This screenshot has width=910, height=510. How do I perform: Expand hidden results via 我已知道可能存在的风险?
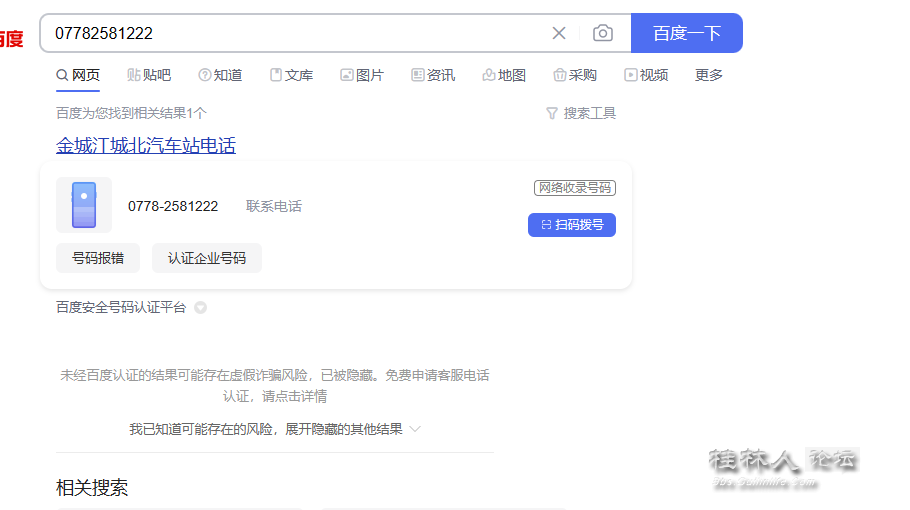[x=275, y=429]
